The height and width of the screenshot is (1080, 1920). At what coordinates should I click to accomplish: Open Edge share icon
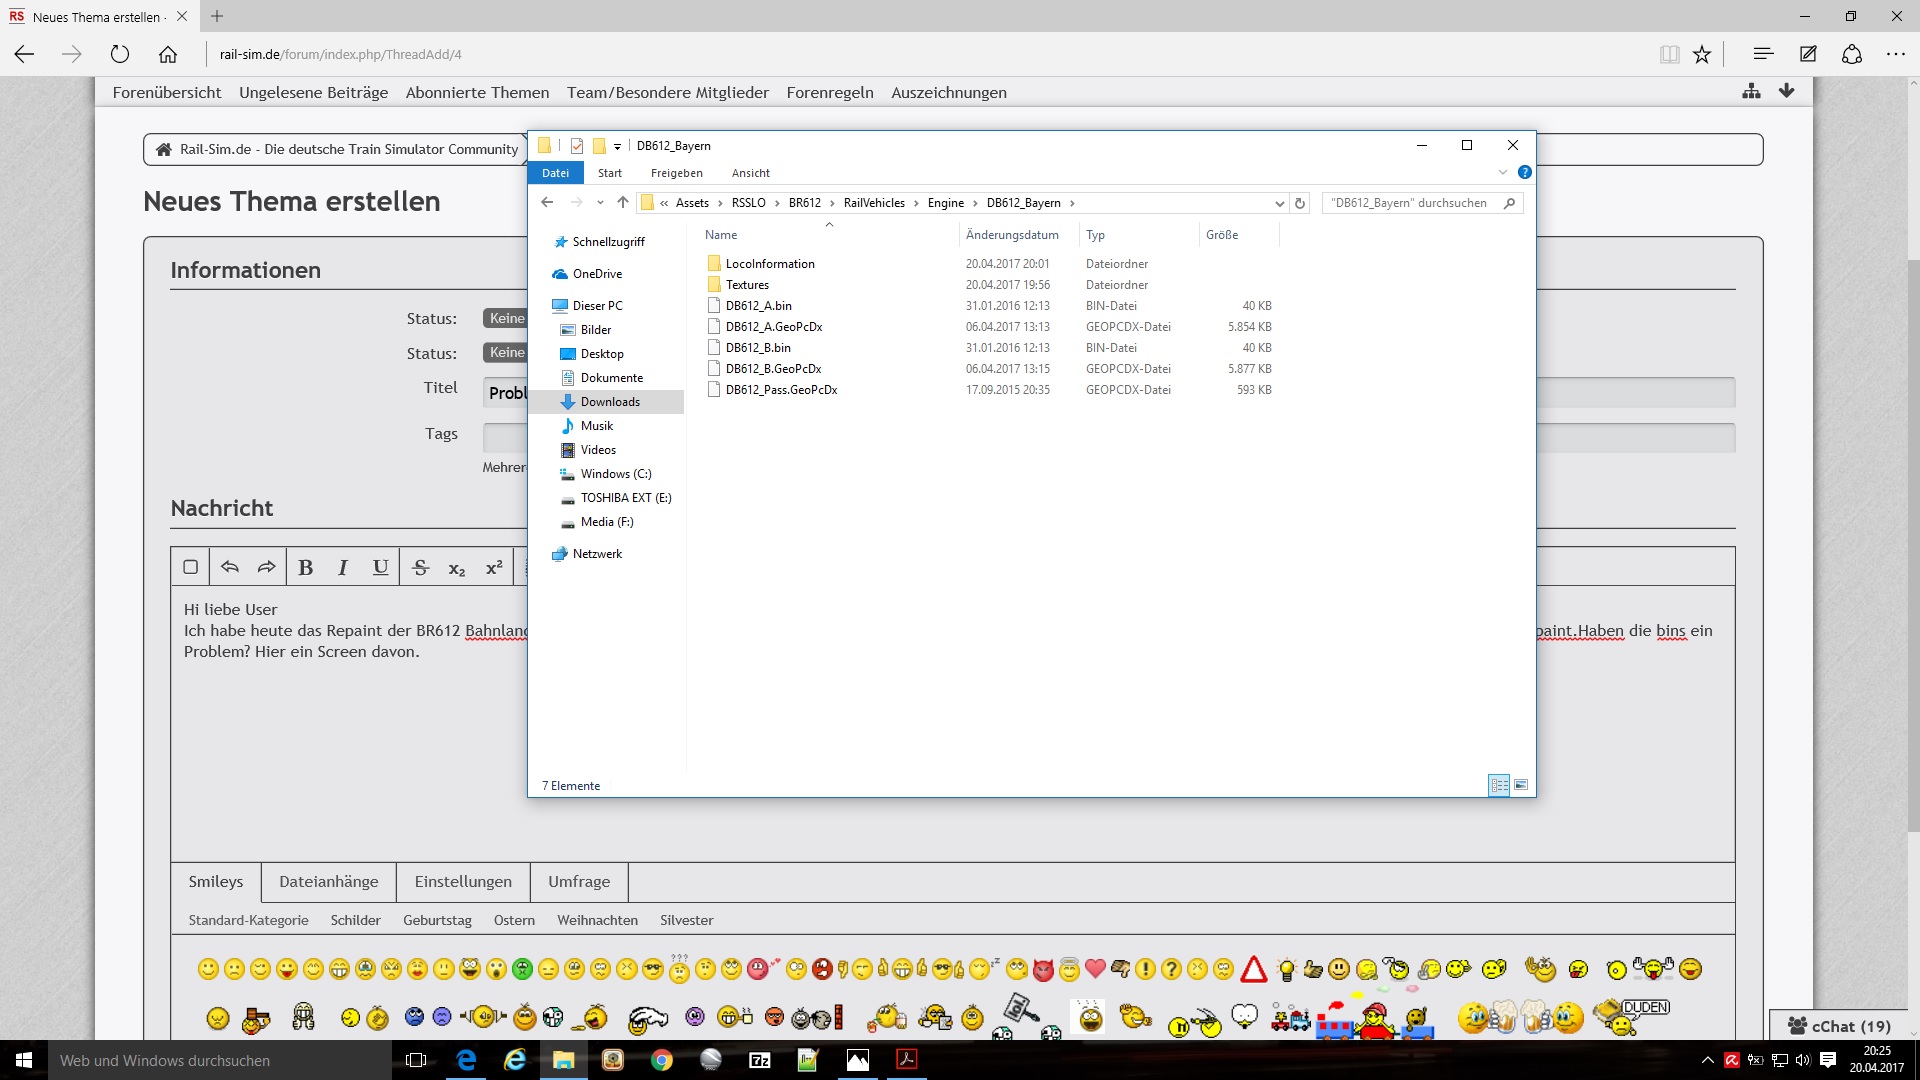pos(1852,54)
